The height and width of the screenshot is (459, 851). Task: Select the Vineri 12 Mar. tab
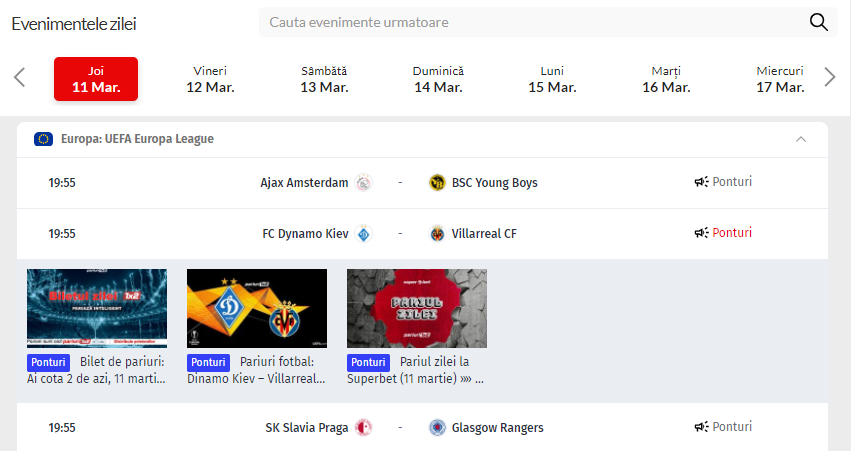[210, 79]
